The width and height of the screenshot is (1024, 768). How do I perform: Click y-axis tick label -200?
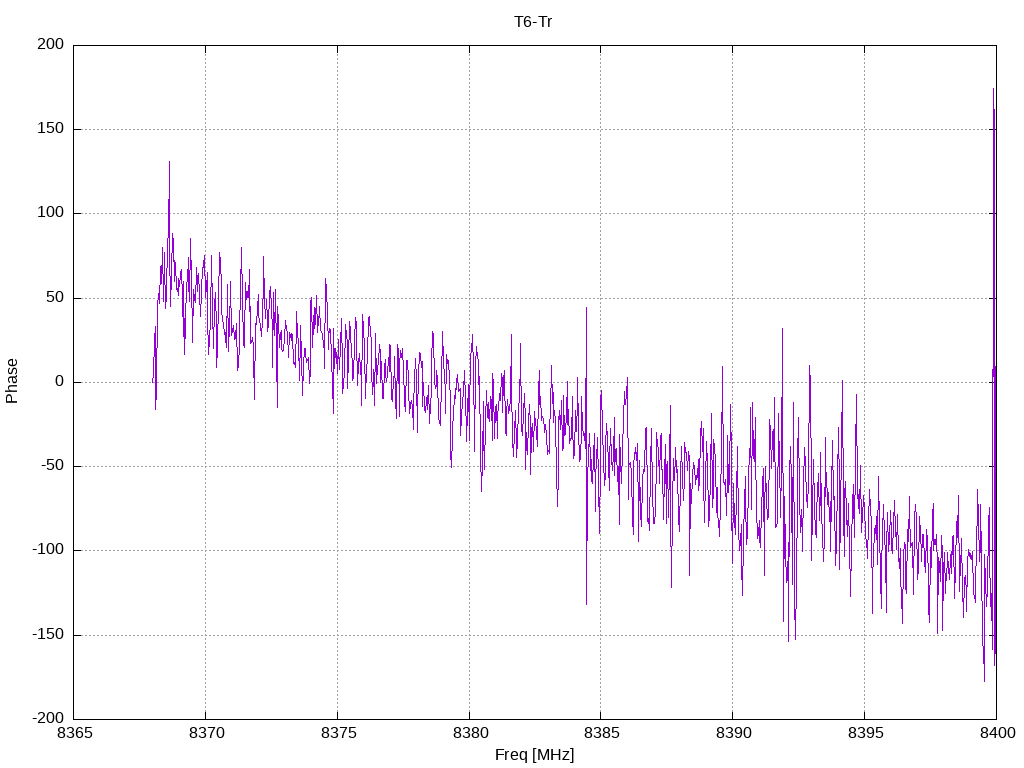point(48,719)
